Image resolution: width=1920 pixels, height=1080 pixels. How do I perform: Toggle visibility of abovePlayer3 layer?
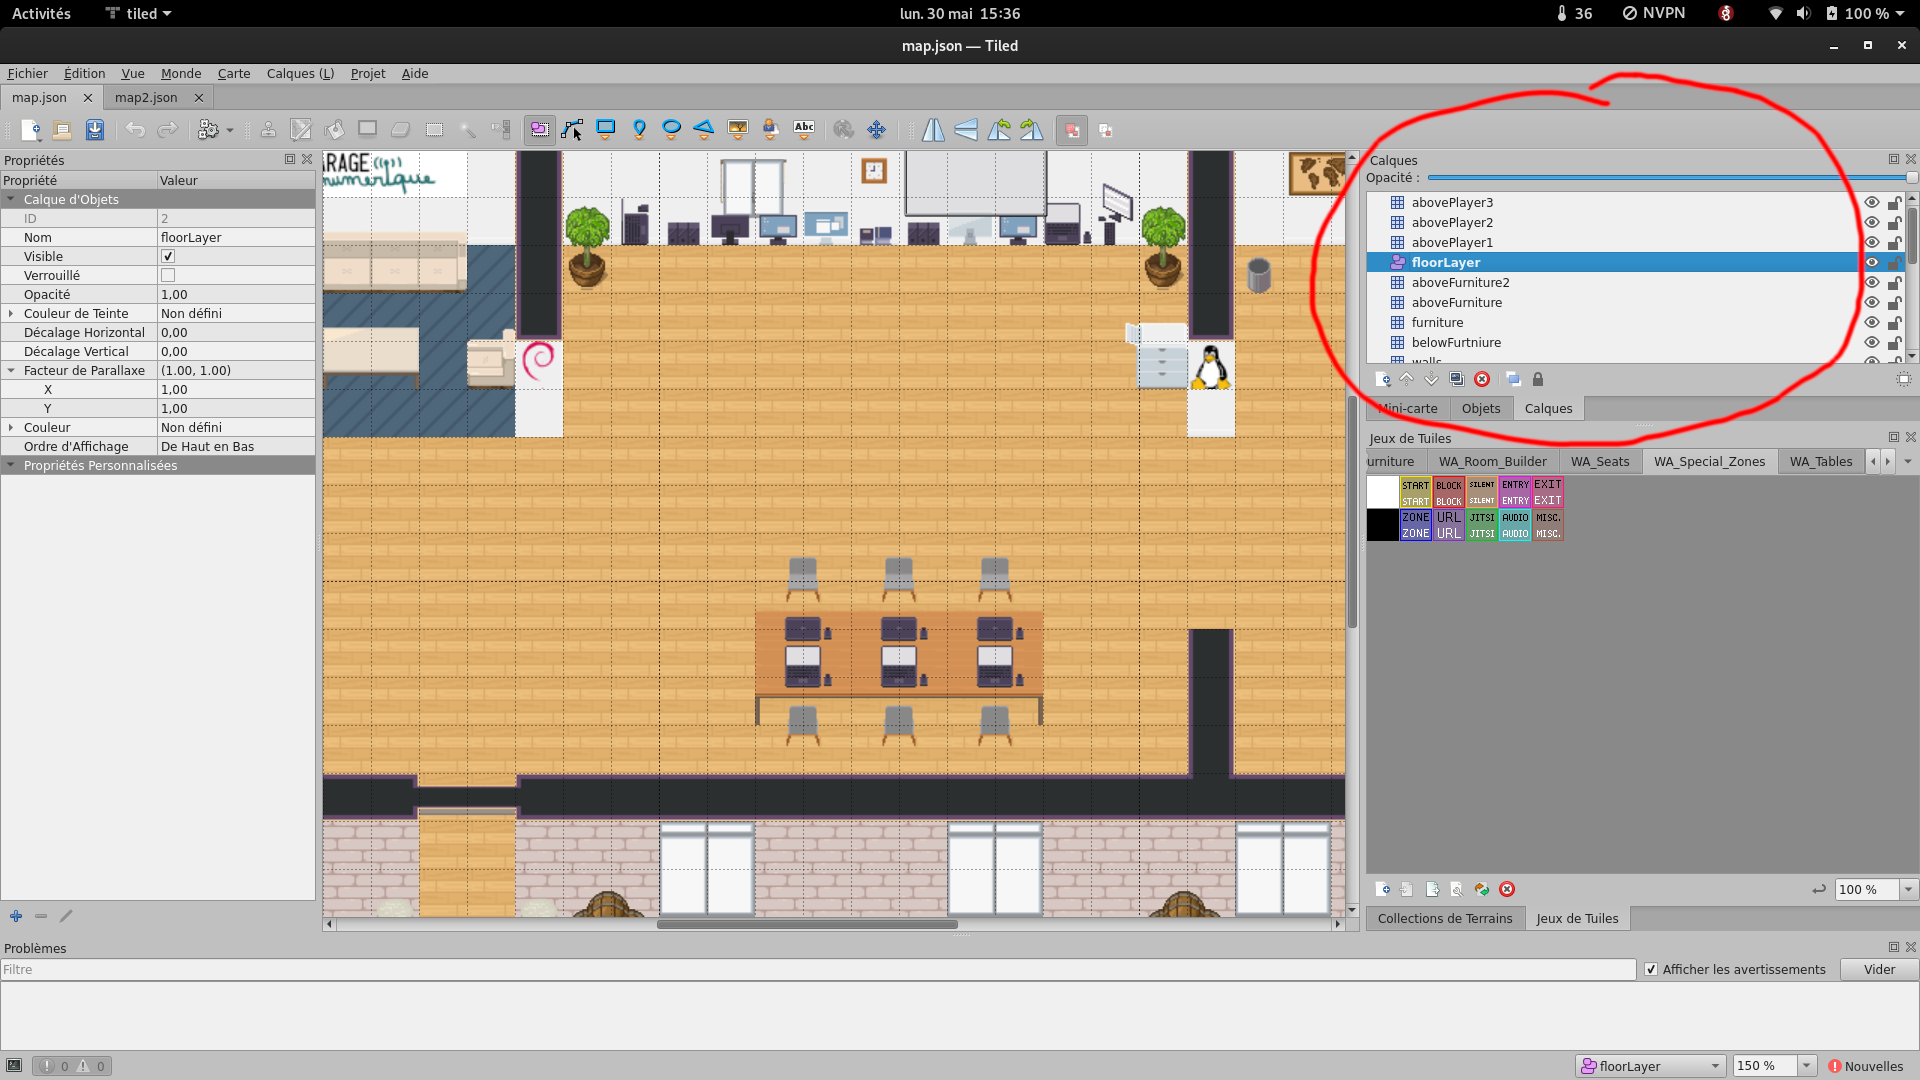(x=1871, y=202)
